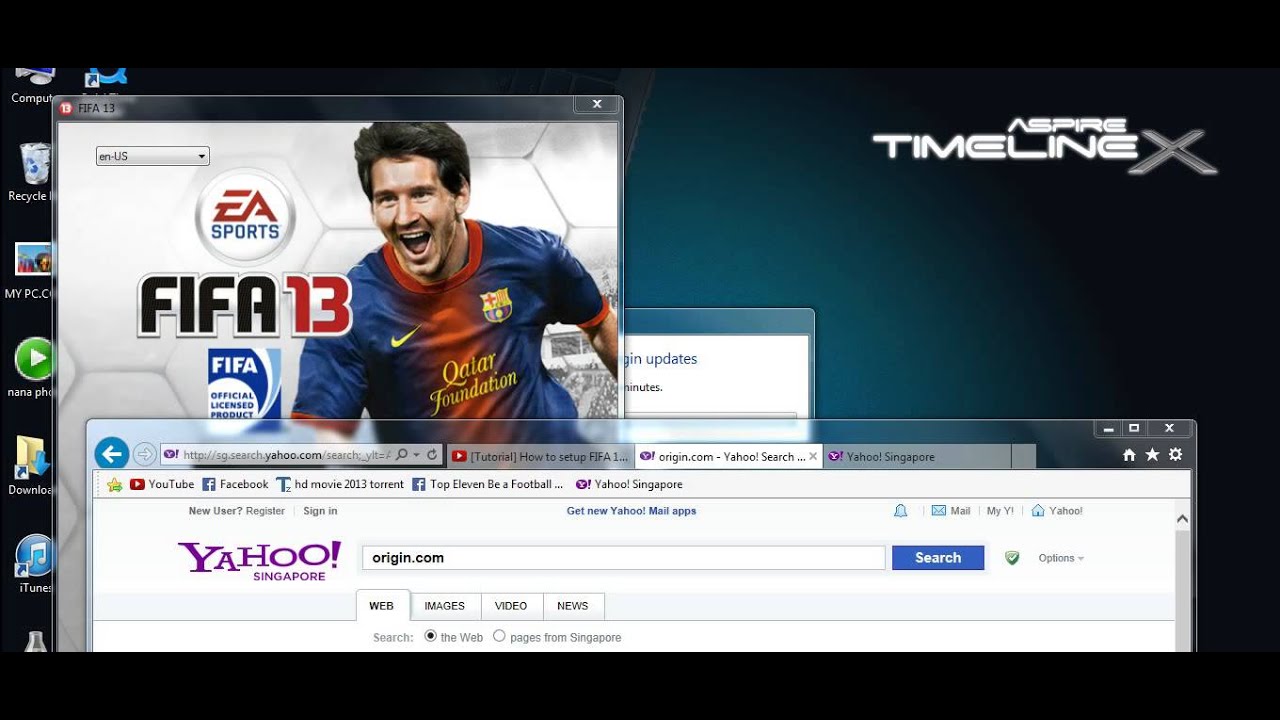This screenshot has width=1280, height=720.
Task: Open the en-US language dropdown in FIFA 13
Action: (152, 156)
